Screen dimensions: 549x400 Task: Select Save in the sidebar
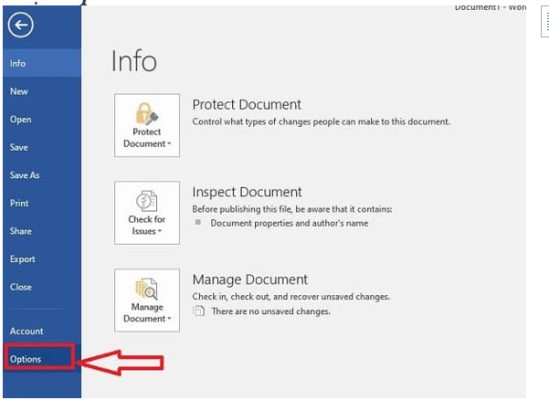(x=42, y=147)
